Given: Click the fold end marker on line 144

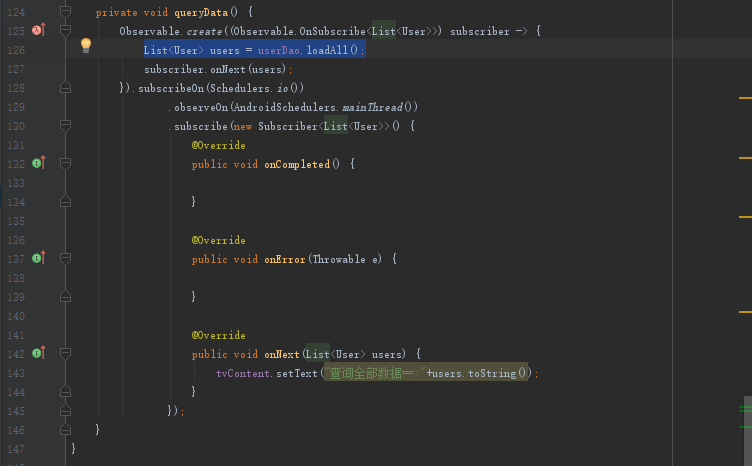Looking at the screenshot, I should tap(66, 392).
